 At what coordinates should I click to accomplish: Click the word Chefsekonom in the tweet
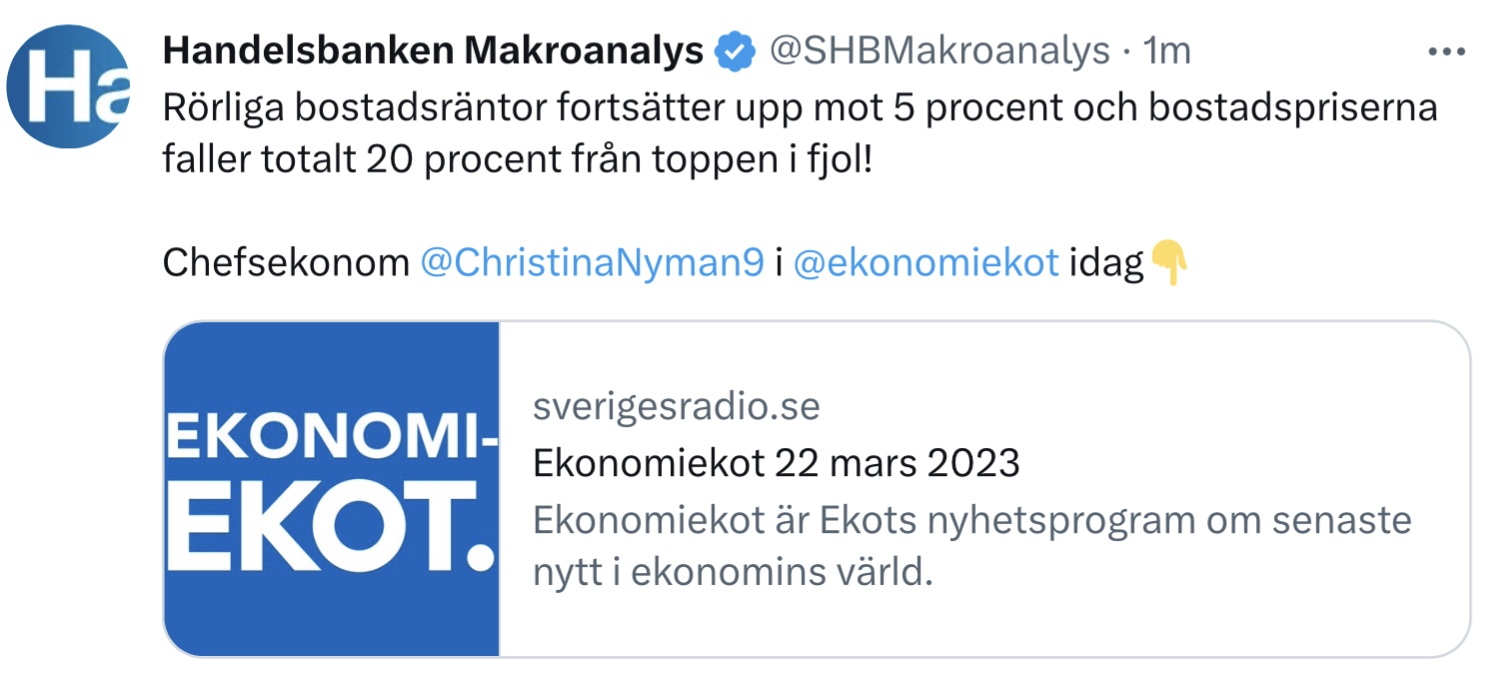(x=286, y=263)
